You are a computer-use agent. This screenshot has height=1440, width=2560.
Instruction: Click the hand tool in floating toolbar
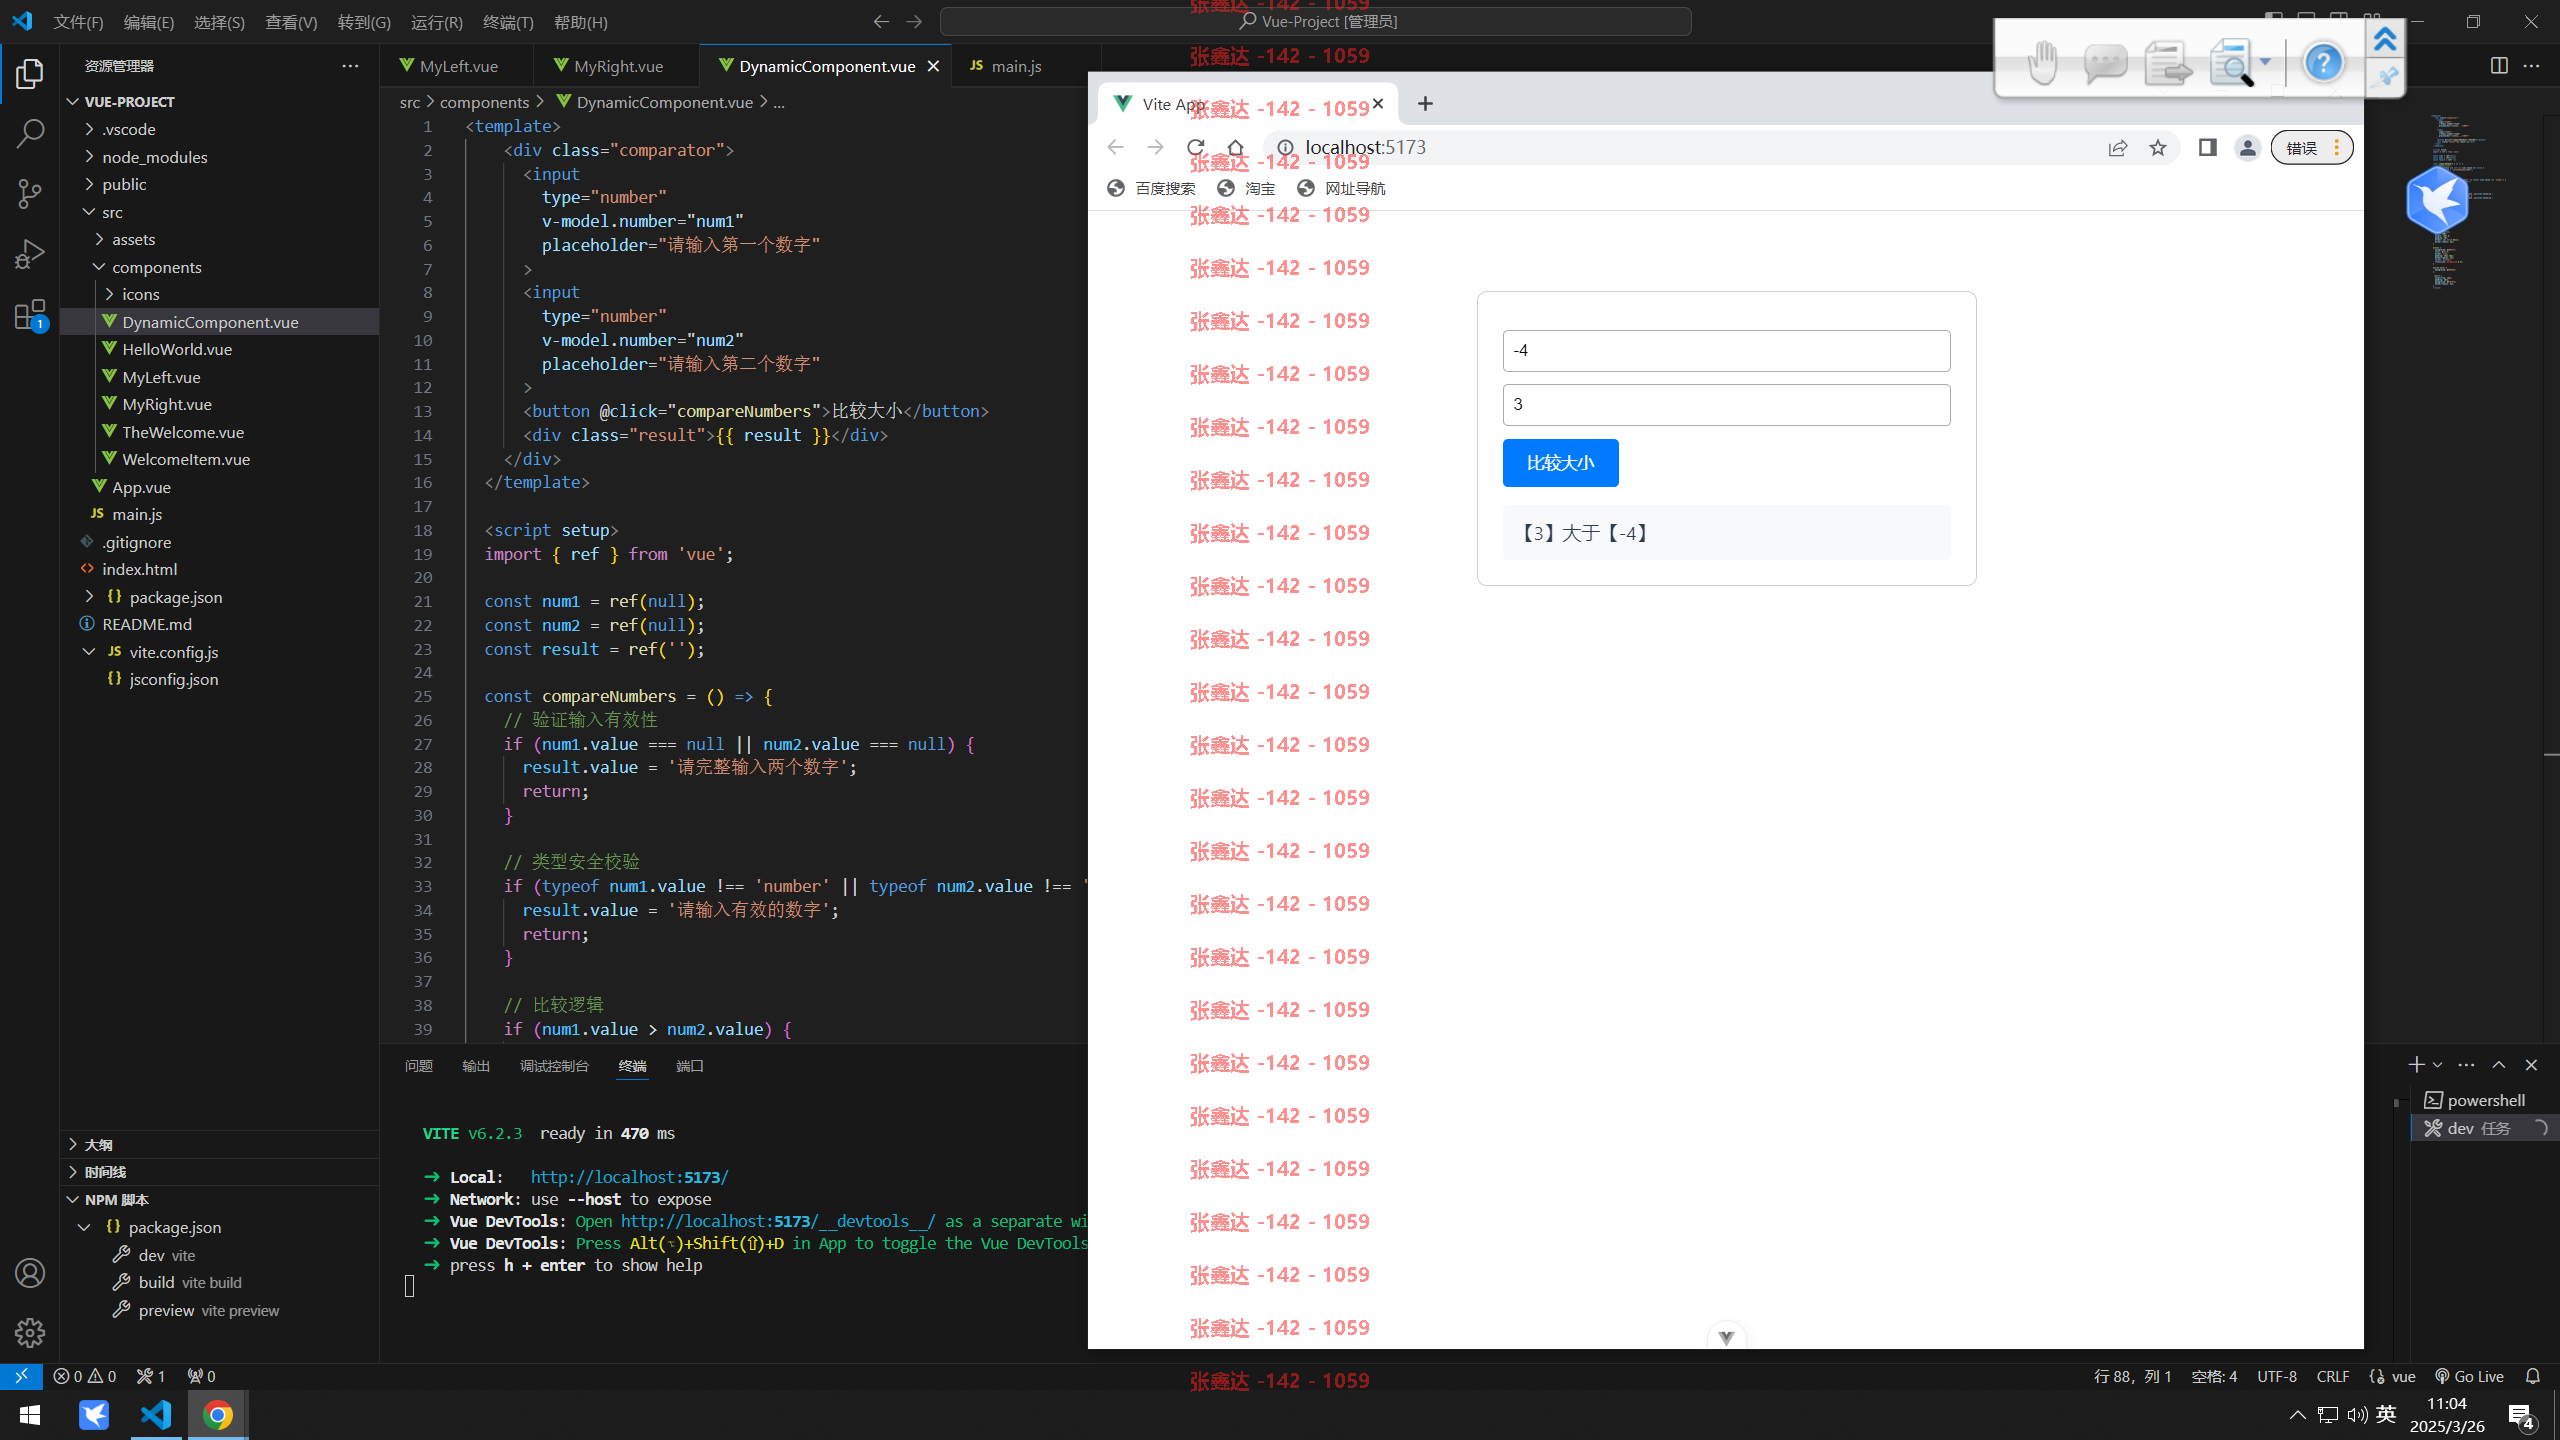pos(2042,63)
